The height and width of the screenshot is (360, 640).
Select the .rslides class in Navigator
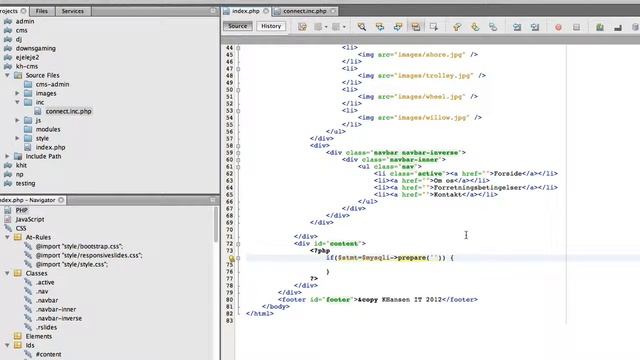point(47,327)
